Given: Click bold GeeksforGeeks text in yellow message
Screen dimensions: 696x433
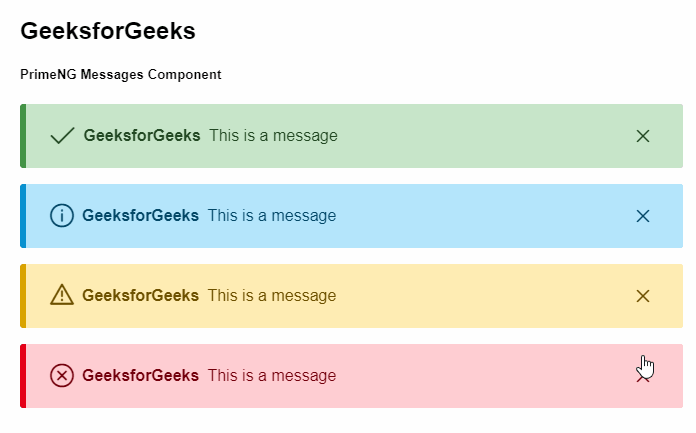Looking at the screenshot, I should (140, 295).
